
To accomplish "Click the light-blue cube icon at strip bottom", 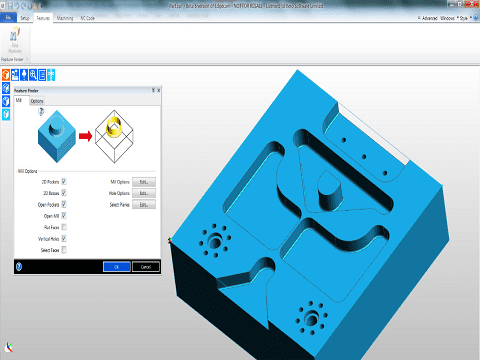I will (x=6, y=114).
